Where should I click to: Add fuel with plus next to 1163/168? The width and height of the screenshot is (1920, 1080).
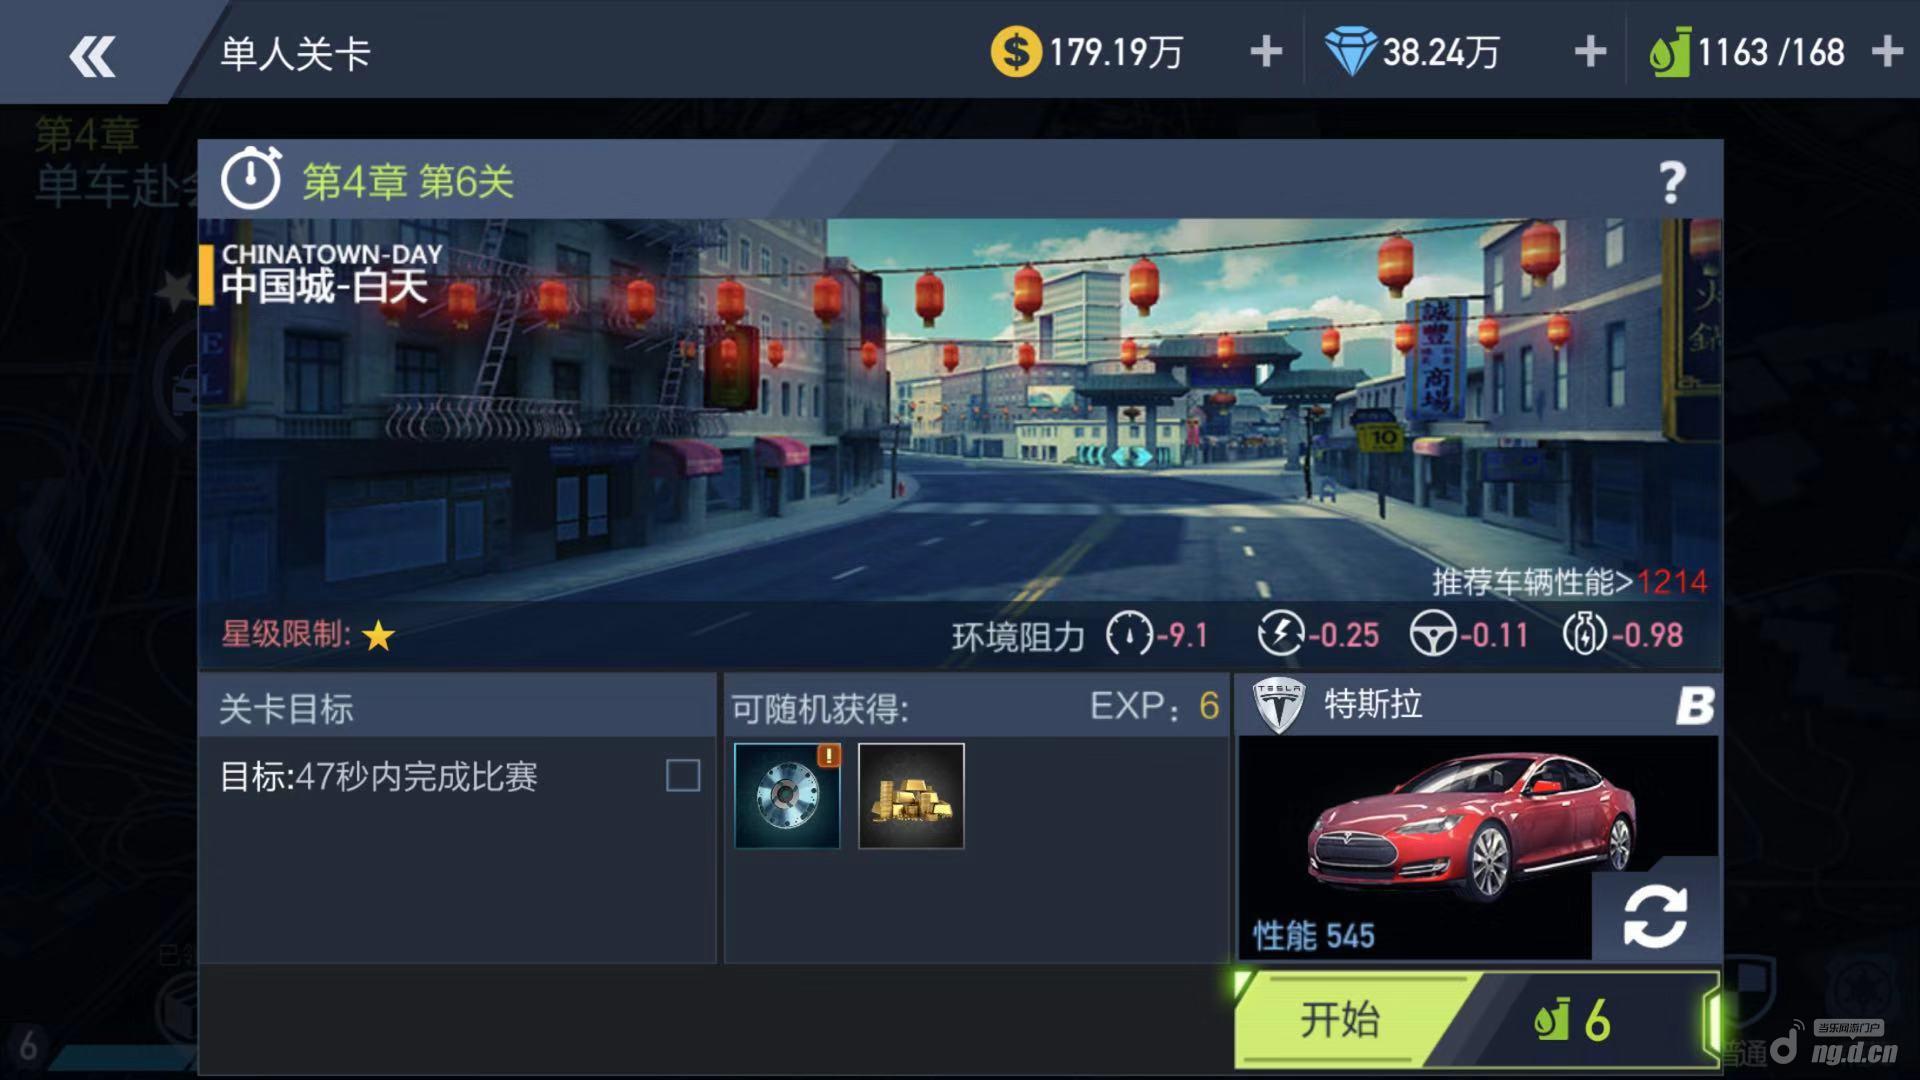(x=1886, y=52)
